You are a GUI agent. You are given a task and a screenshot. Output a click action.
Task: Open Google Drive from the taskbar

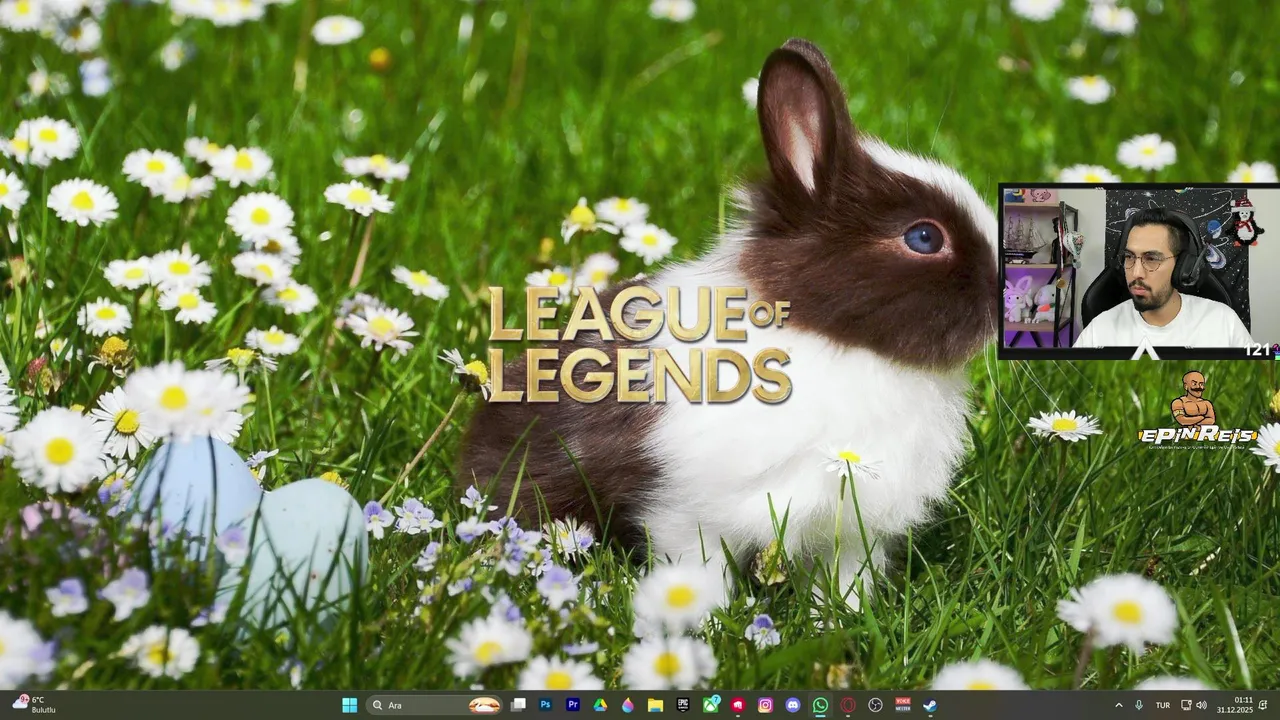click(x=600, y=705)
